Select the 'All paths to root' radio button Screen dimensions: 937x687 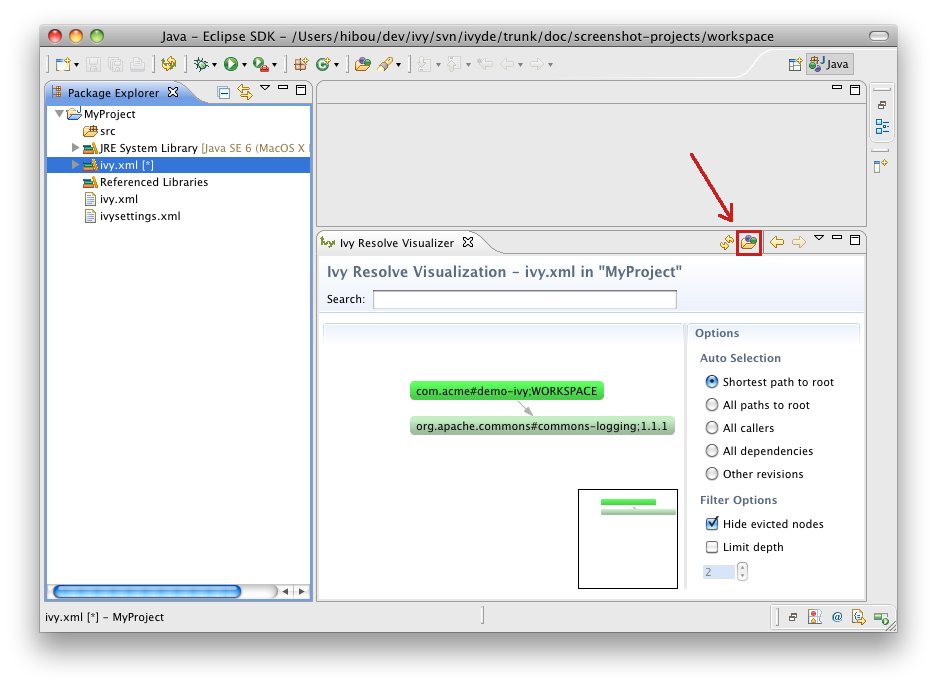tap(712, 405)
